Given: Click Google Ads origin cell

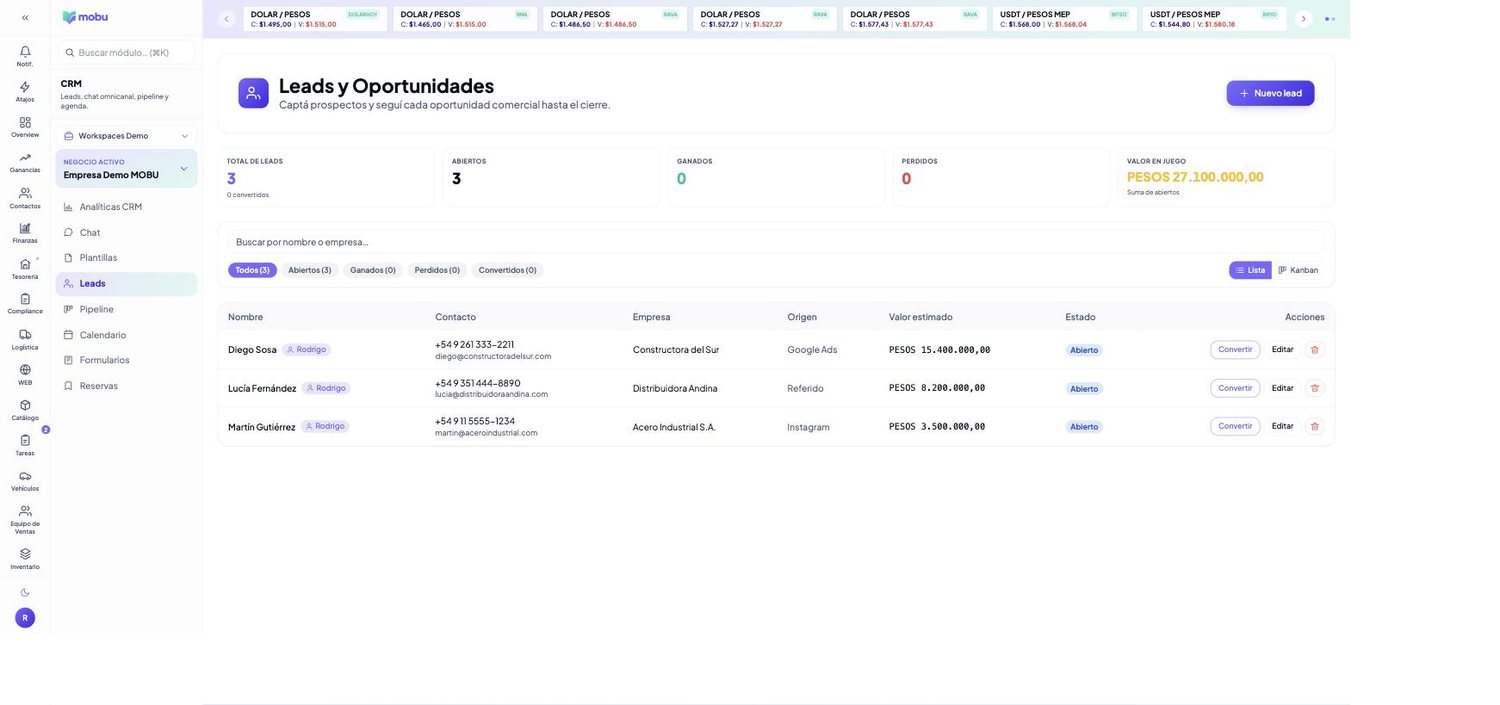Looking at the screenshot, I should 812,350.
